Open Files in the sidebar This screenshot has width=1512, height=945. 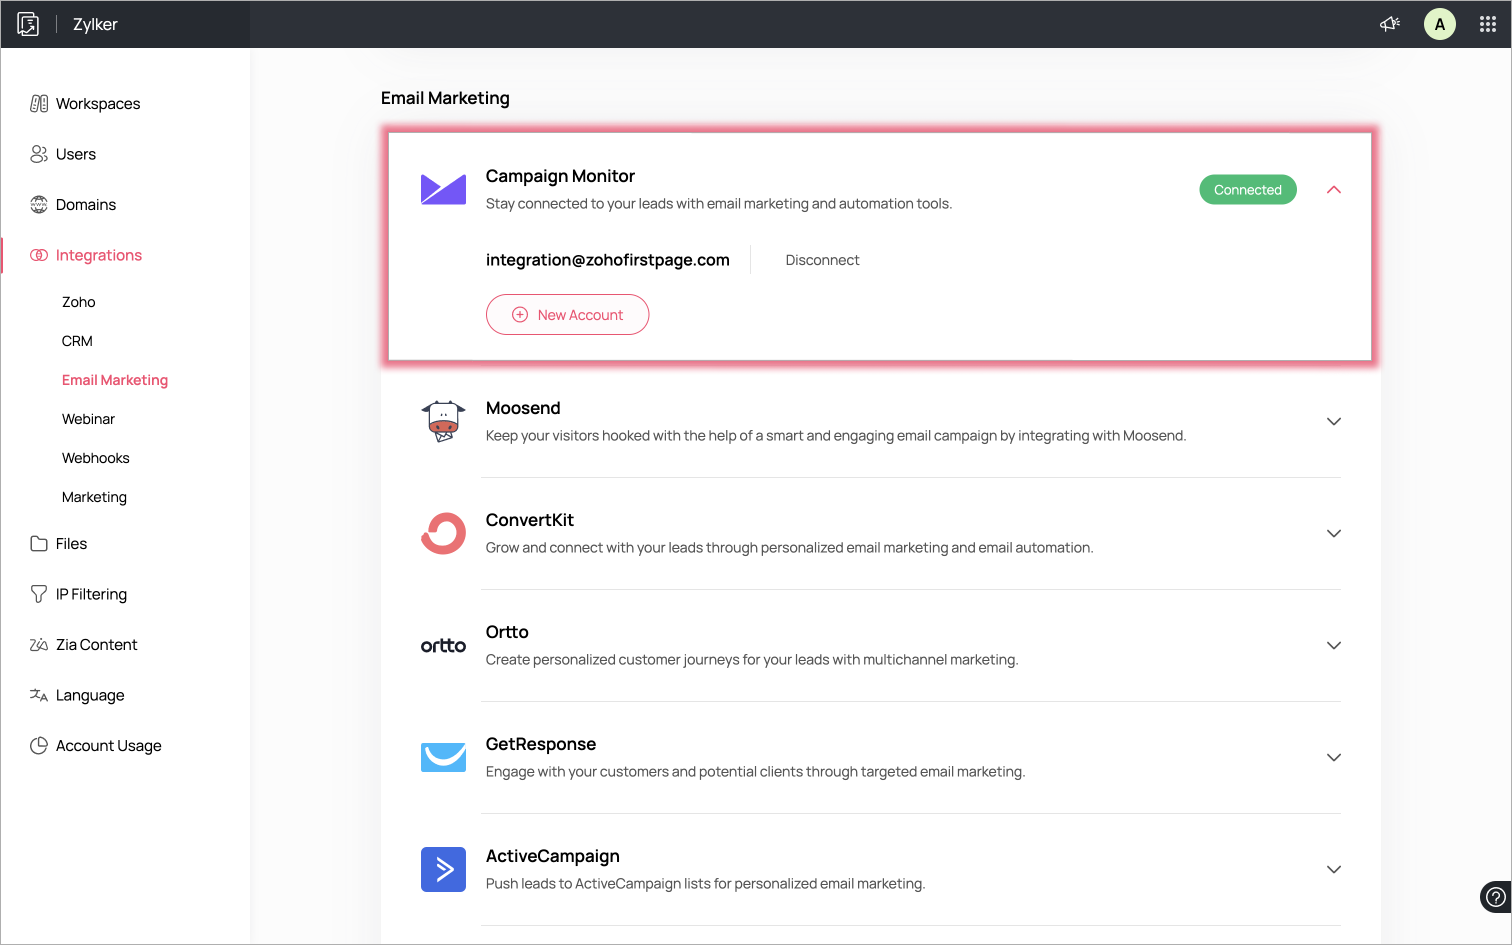click(x=72, y=544)
